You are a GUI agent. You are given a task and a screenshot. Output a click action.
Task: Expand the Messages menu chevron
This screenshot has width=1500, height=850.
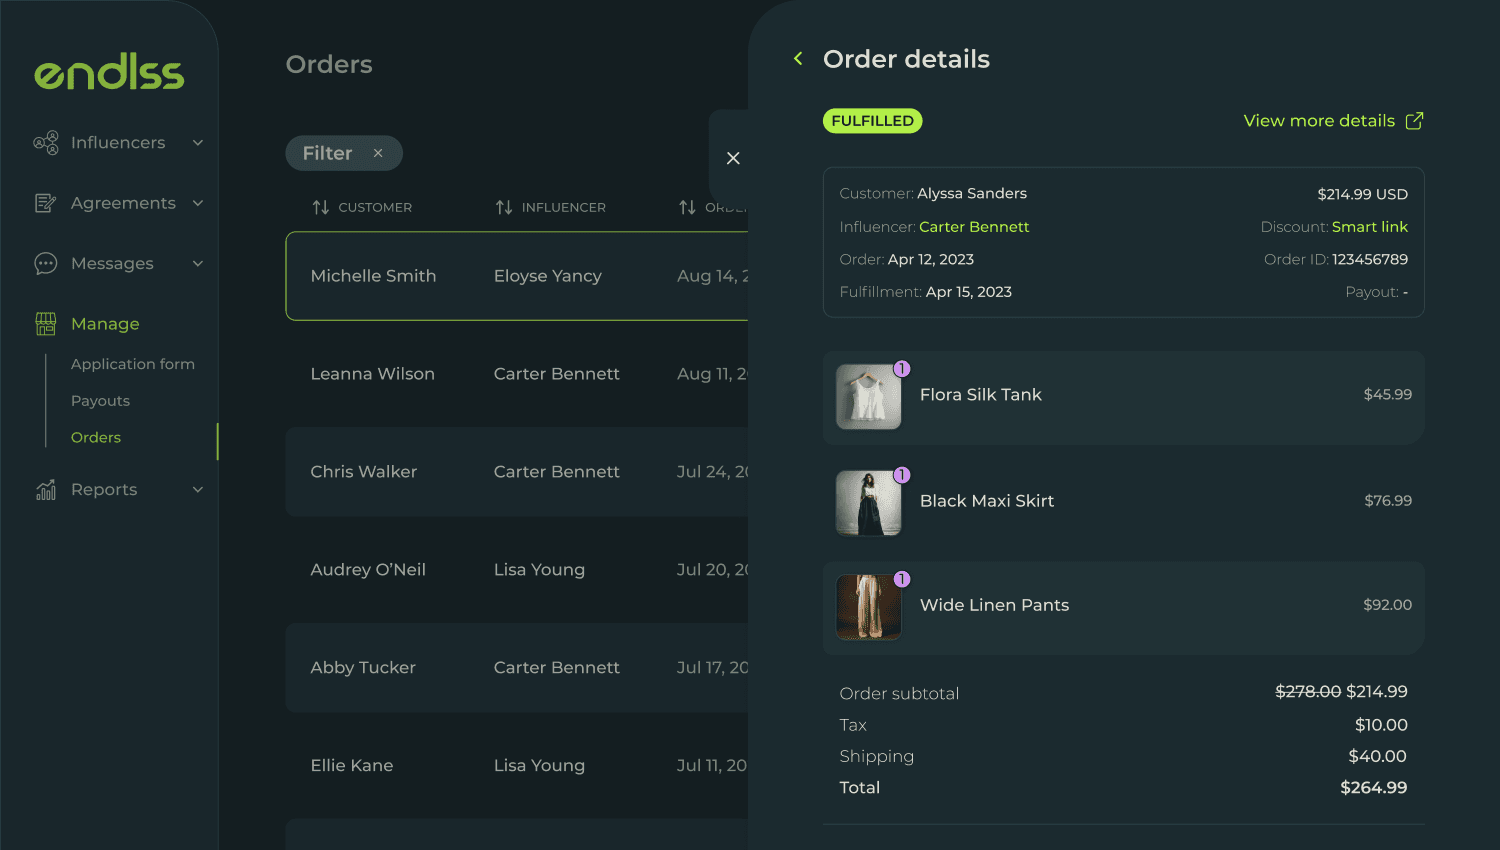198,264
